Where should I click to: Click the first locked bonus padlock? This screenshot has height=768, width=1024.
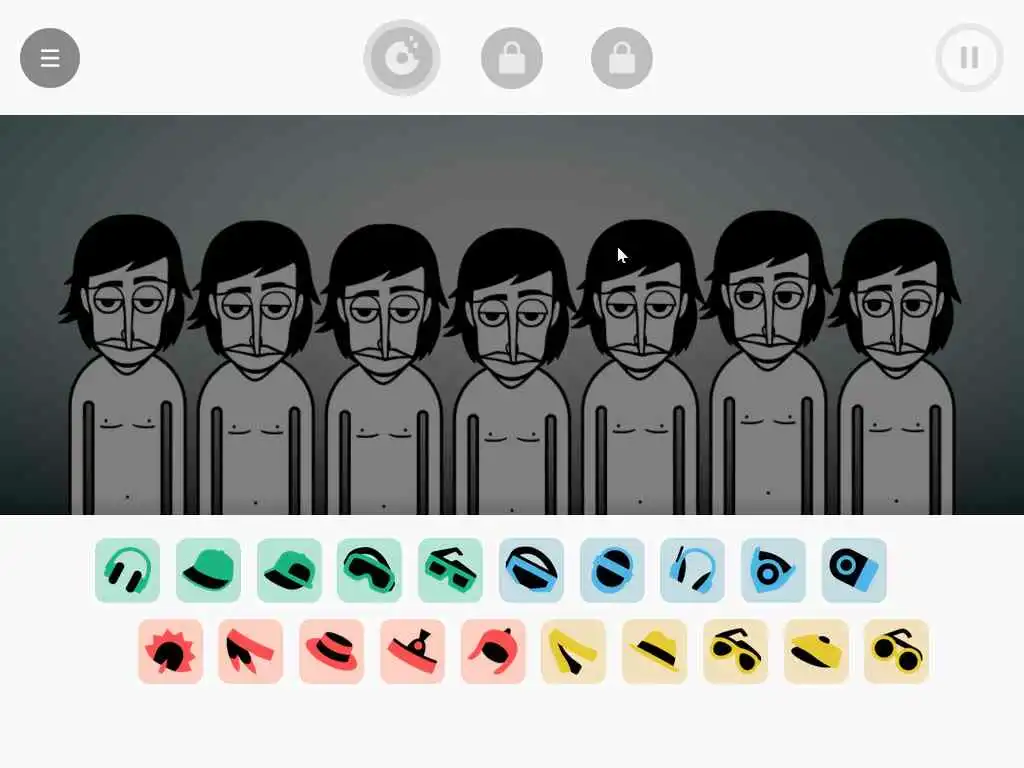point(512,58)
